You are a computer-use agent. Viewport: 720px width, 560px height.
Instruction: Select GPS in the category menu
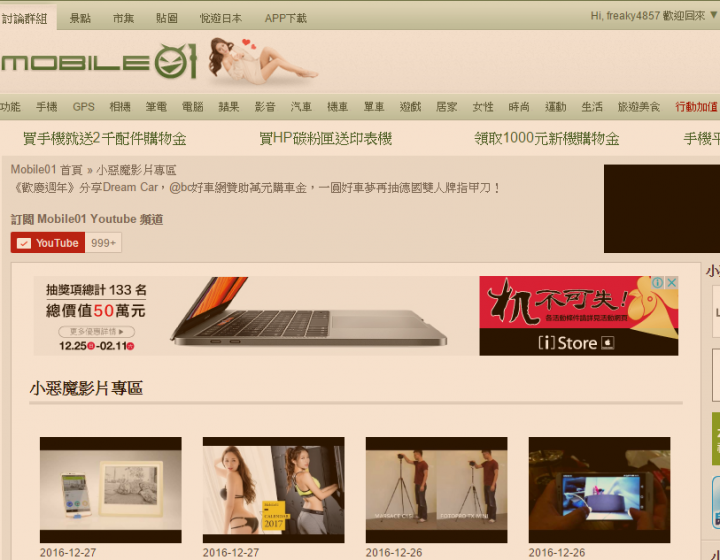pos(84,107)
